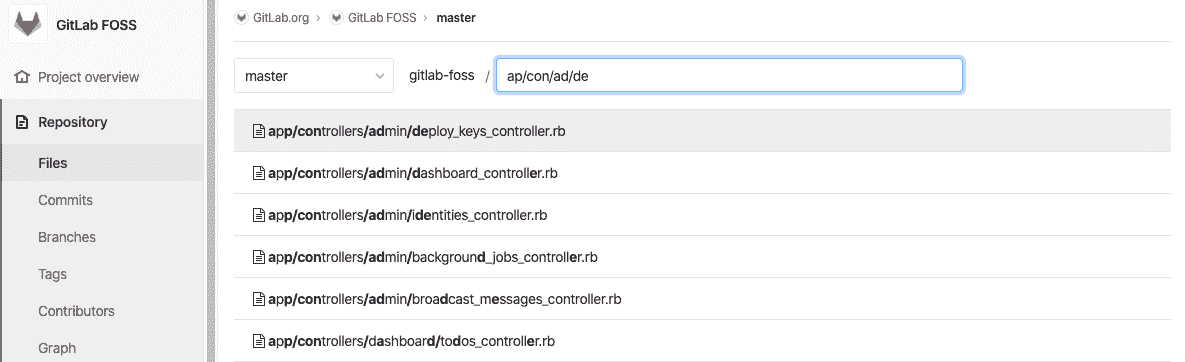The height and width of the screenshot is (362, 1185).
Task: Click GitLab.org avatar icon in breadcrumb
Action: 242,17
